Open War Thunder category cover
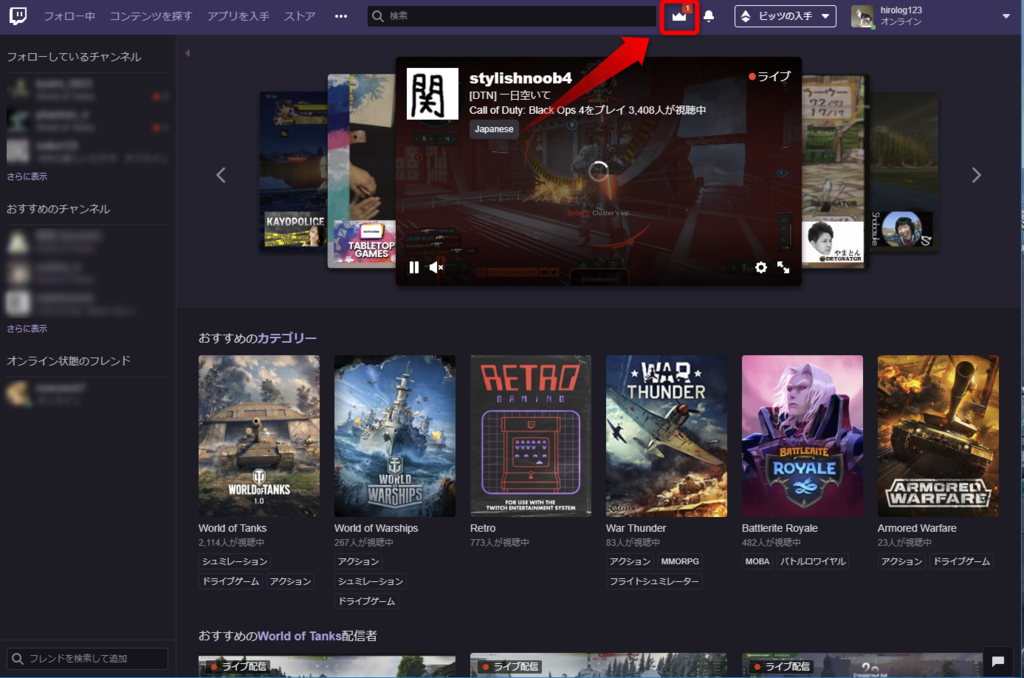This screenshot has width=1024, height=678. point(666,436)
